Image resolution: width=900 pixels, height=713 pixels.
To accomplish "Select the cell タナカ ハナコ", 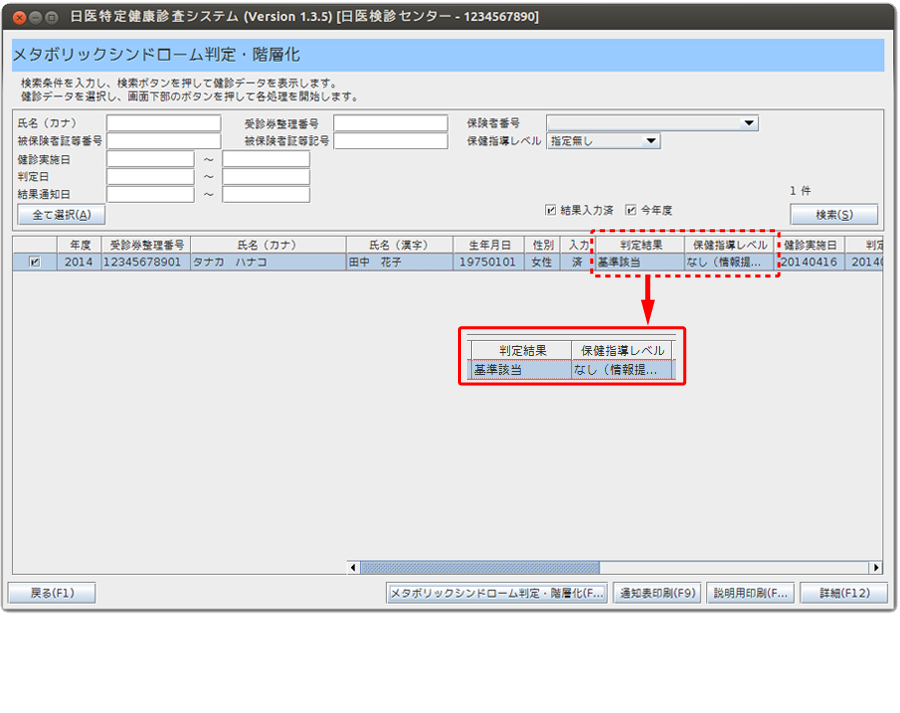I will point(268,262).
